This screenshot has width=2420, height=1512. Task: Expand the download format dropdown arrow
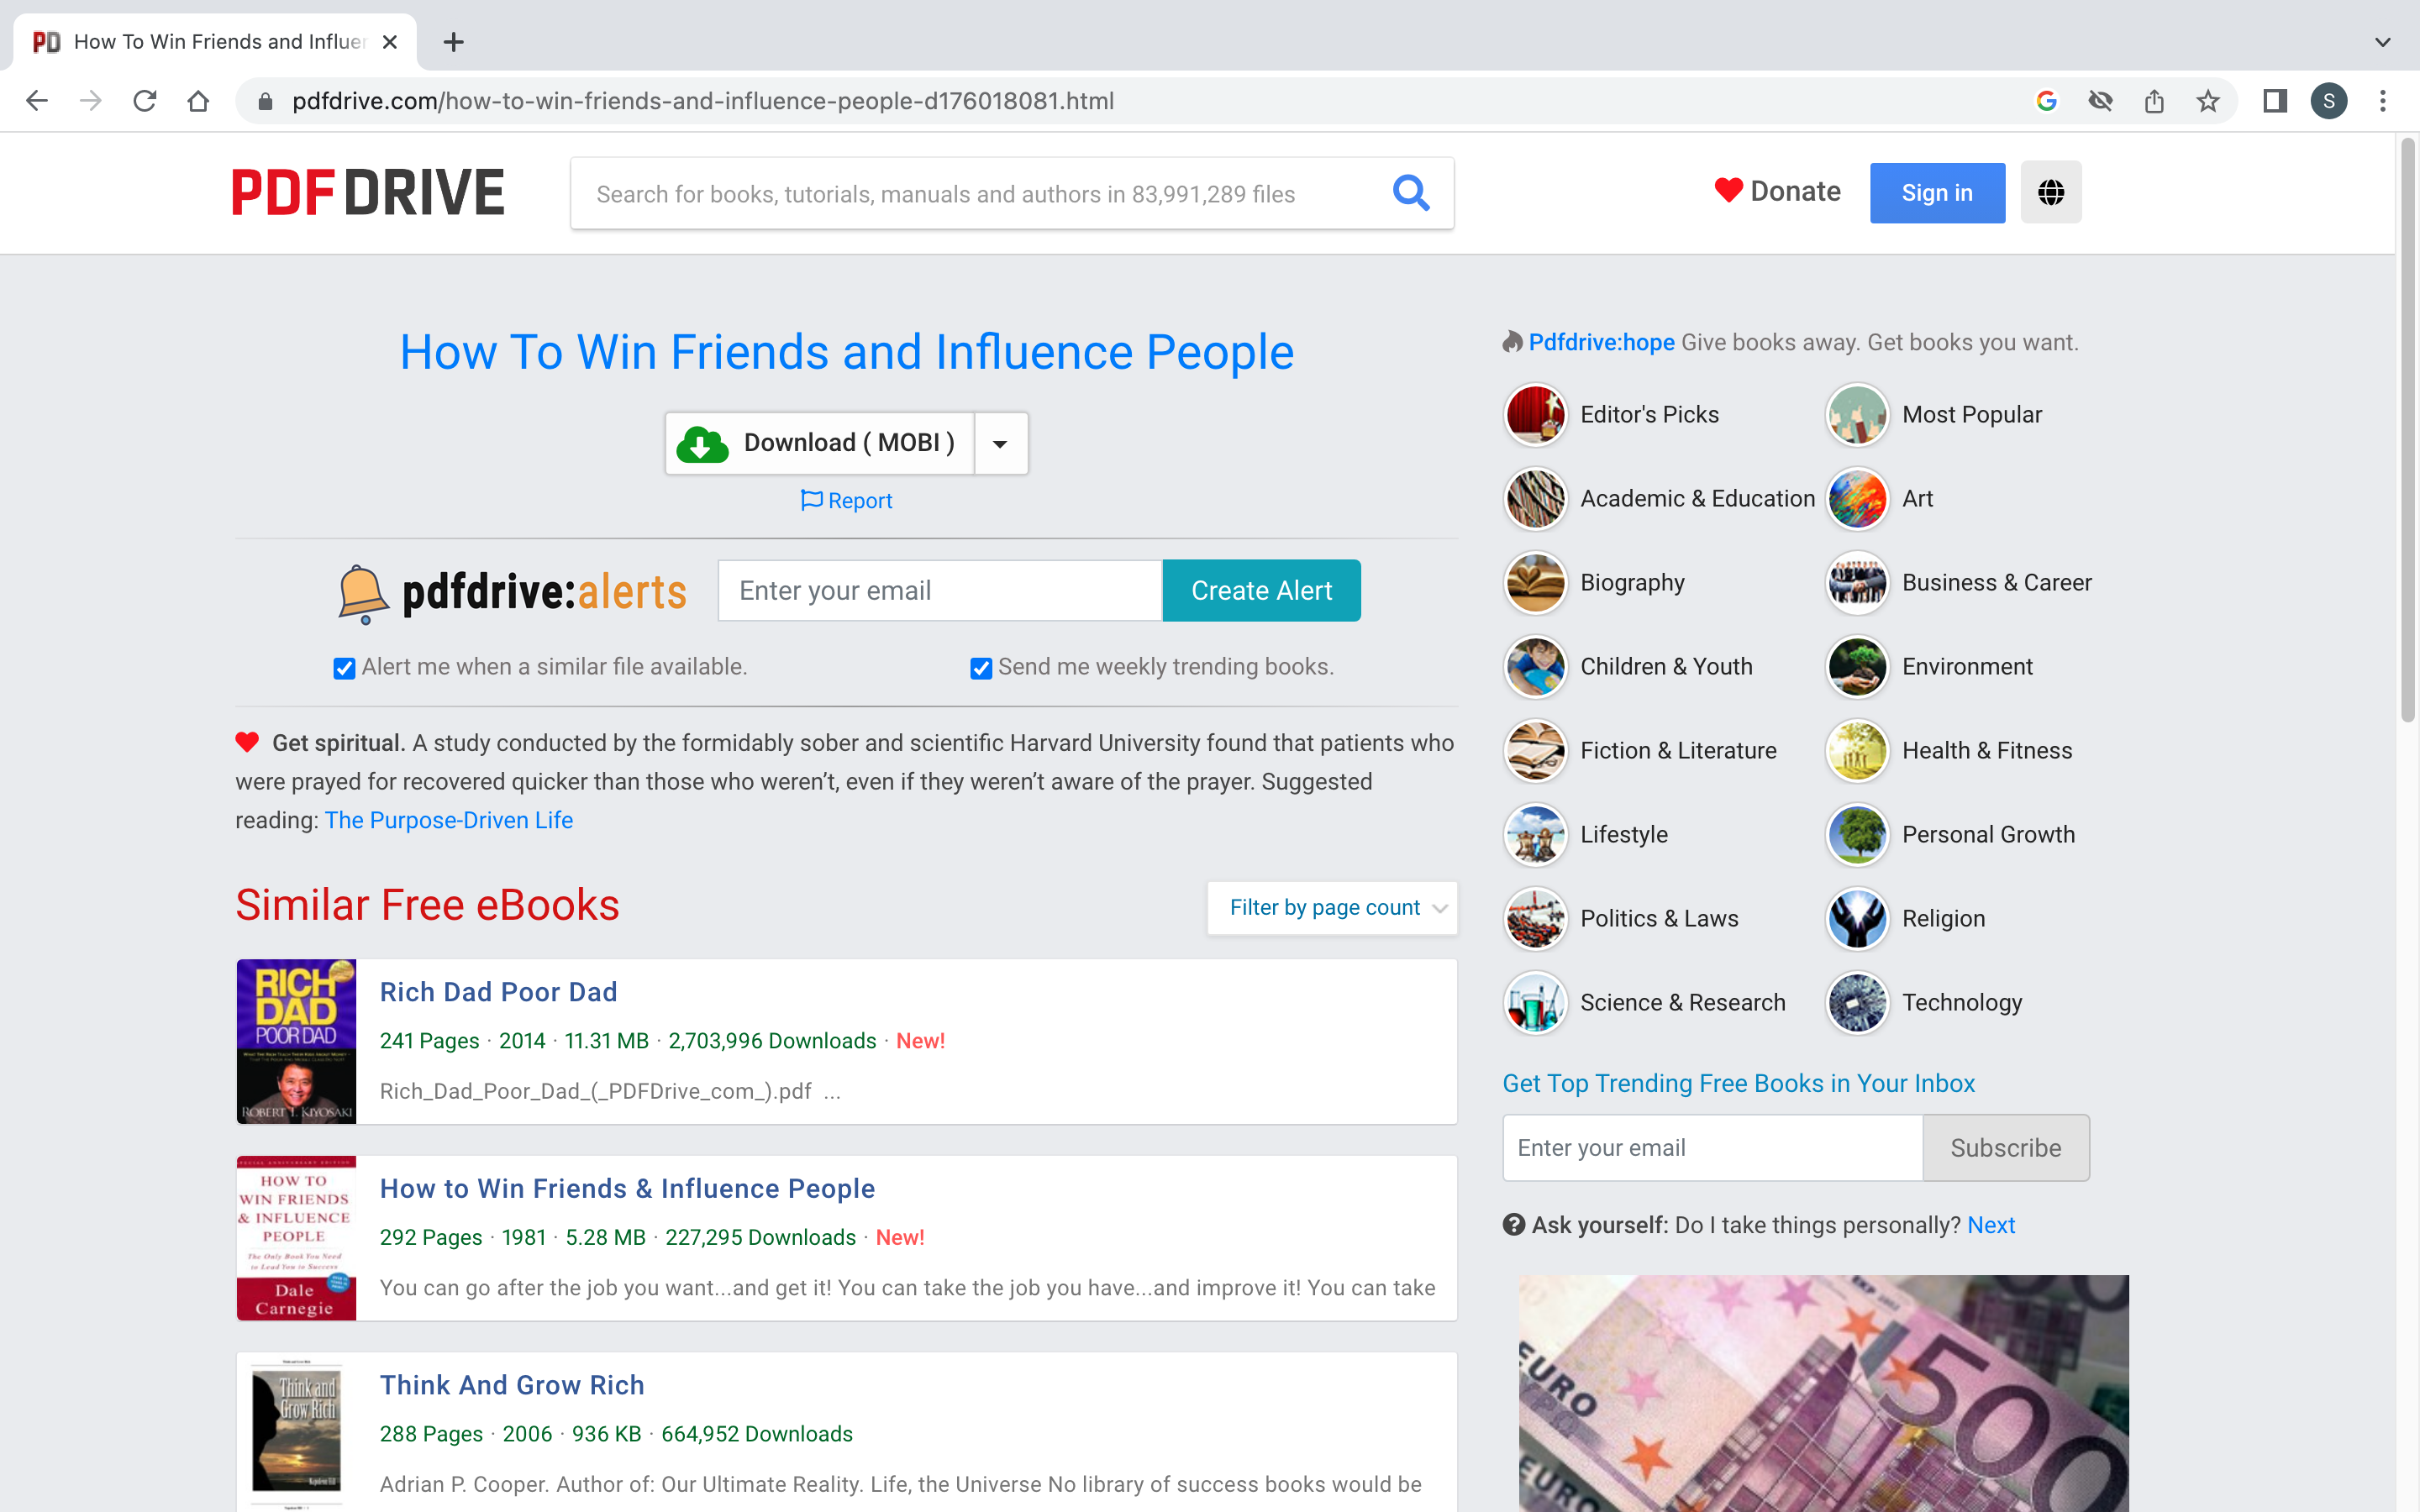1000,443
